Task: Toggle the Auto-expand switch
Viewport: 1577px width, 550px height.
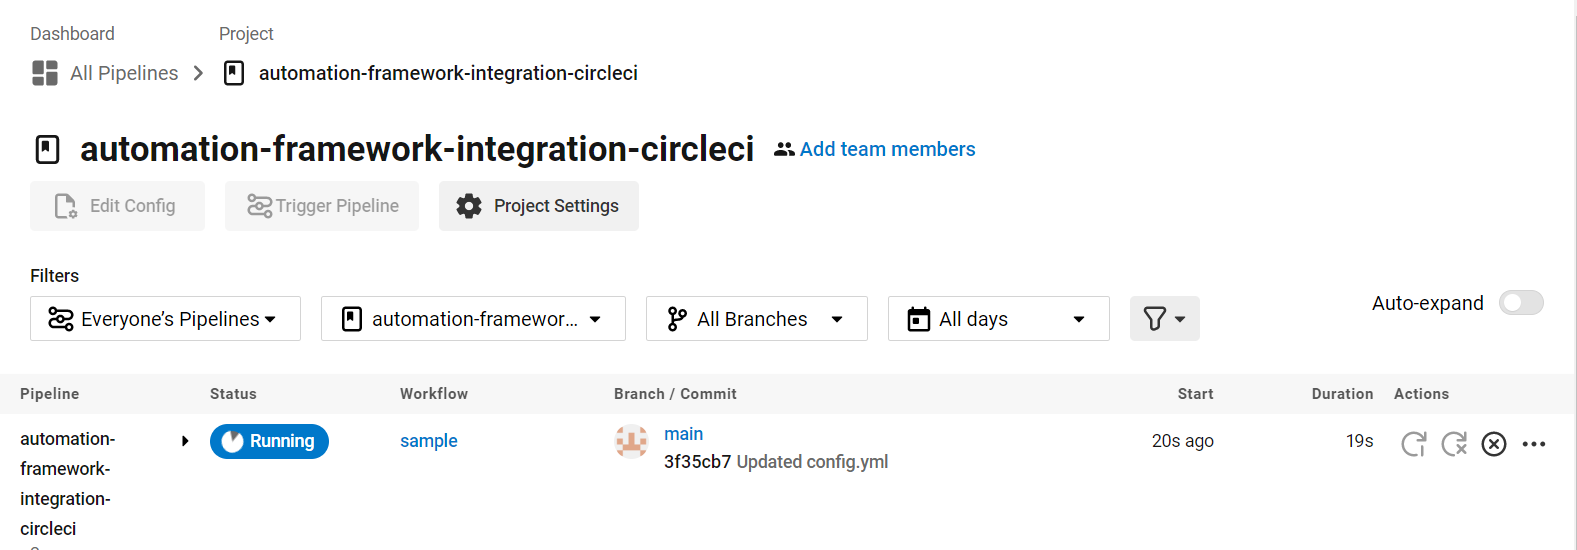Action: tap(1521, 303)
